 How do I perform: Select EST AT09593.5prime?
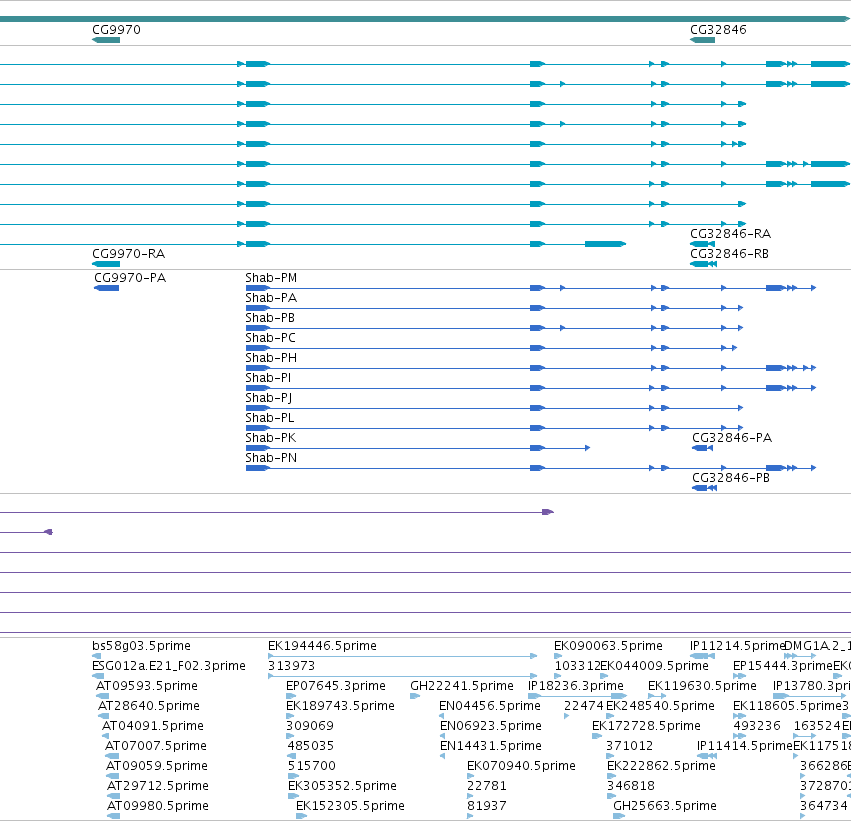[x=147, y=686]
